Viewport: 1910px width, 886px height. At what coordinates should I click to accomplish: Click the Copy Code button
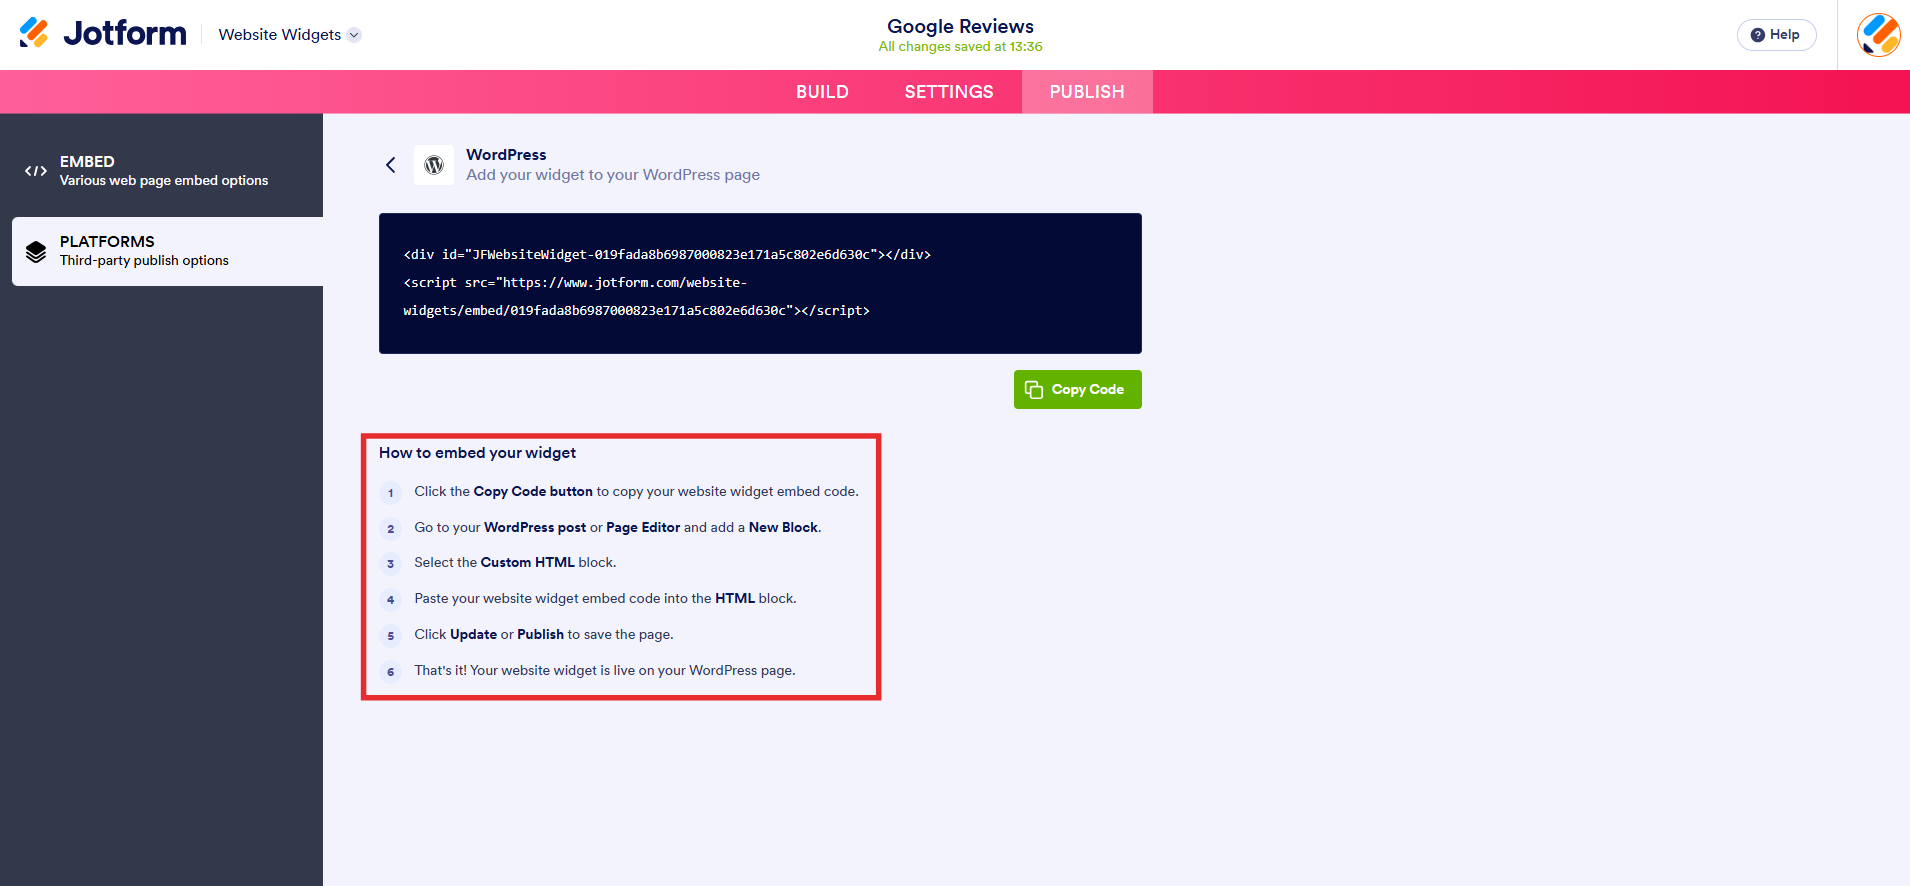pos(1078,390)
